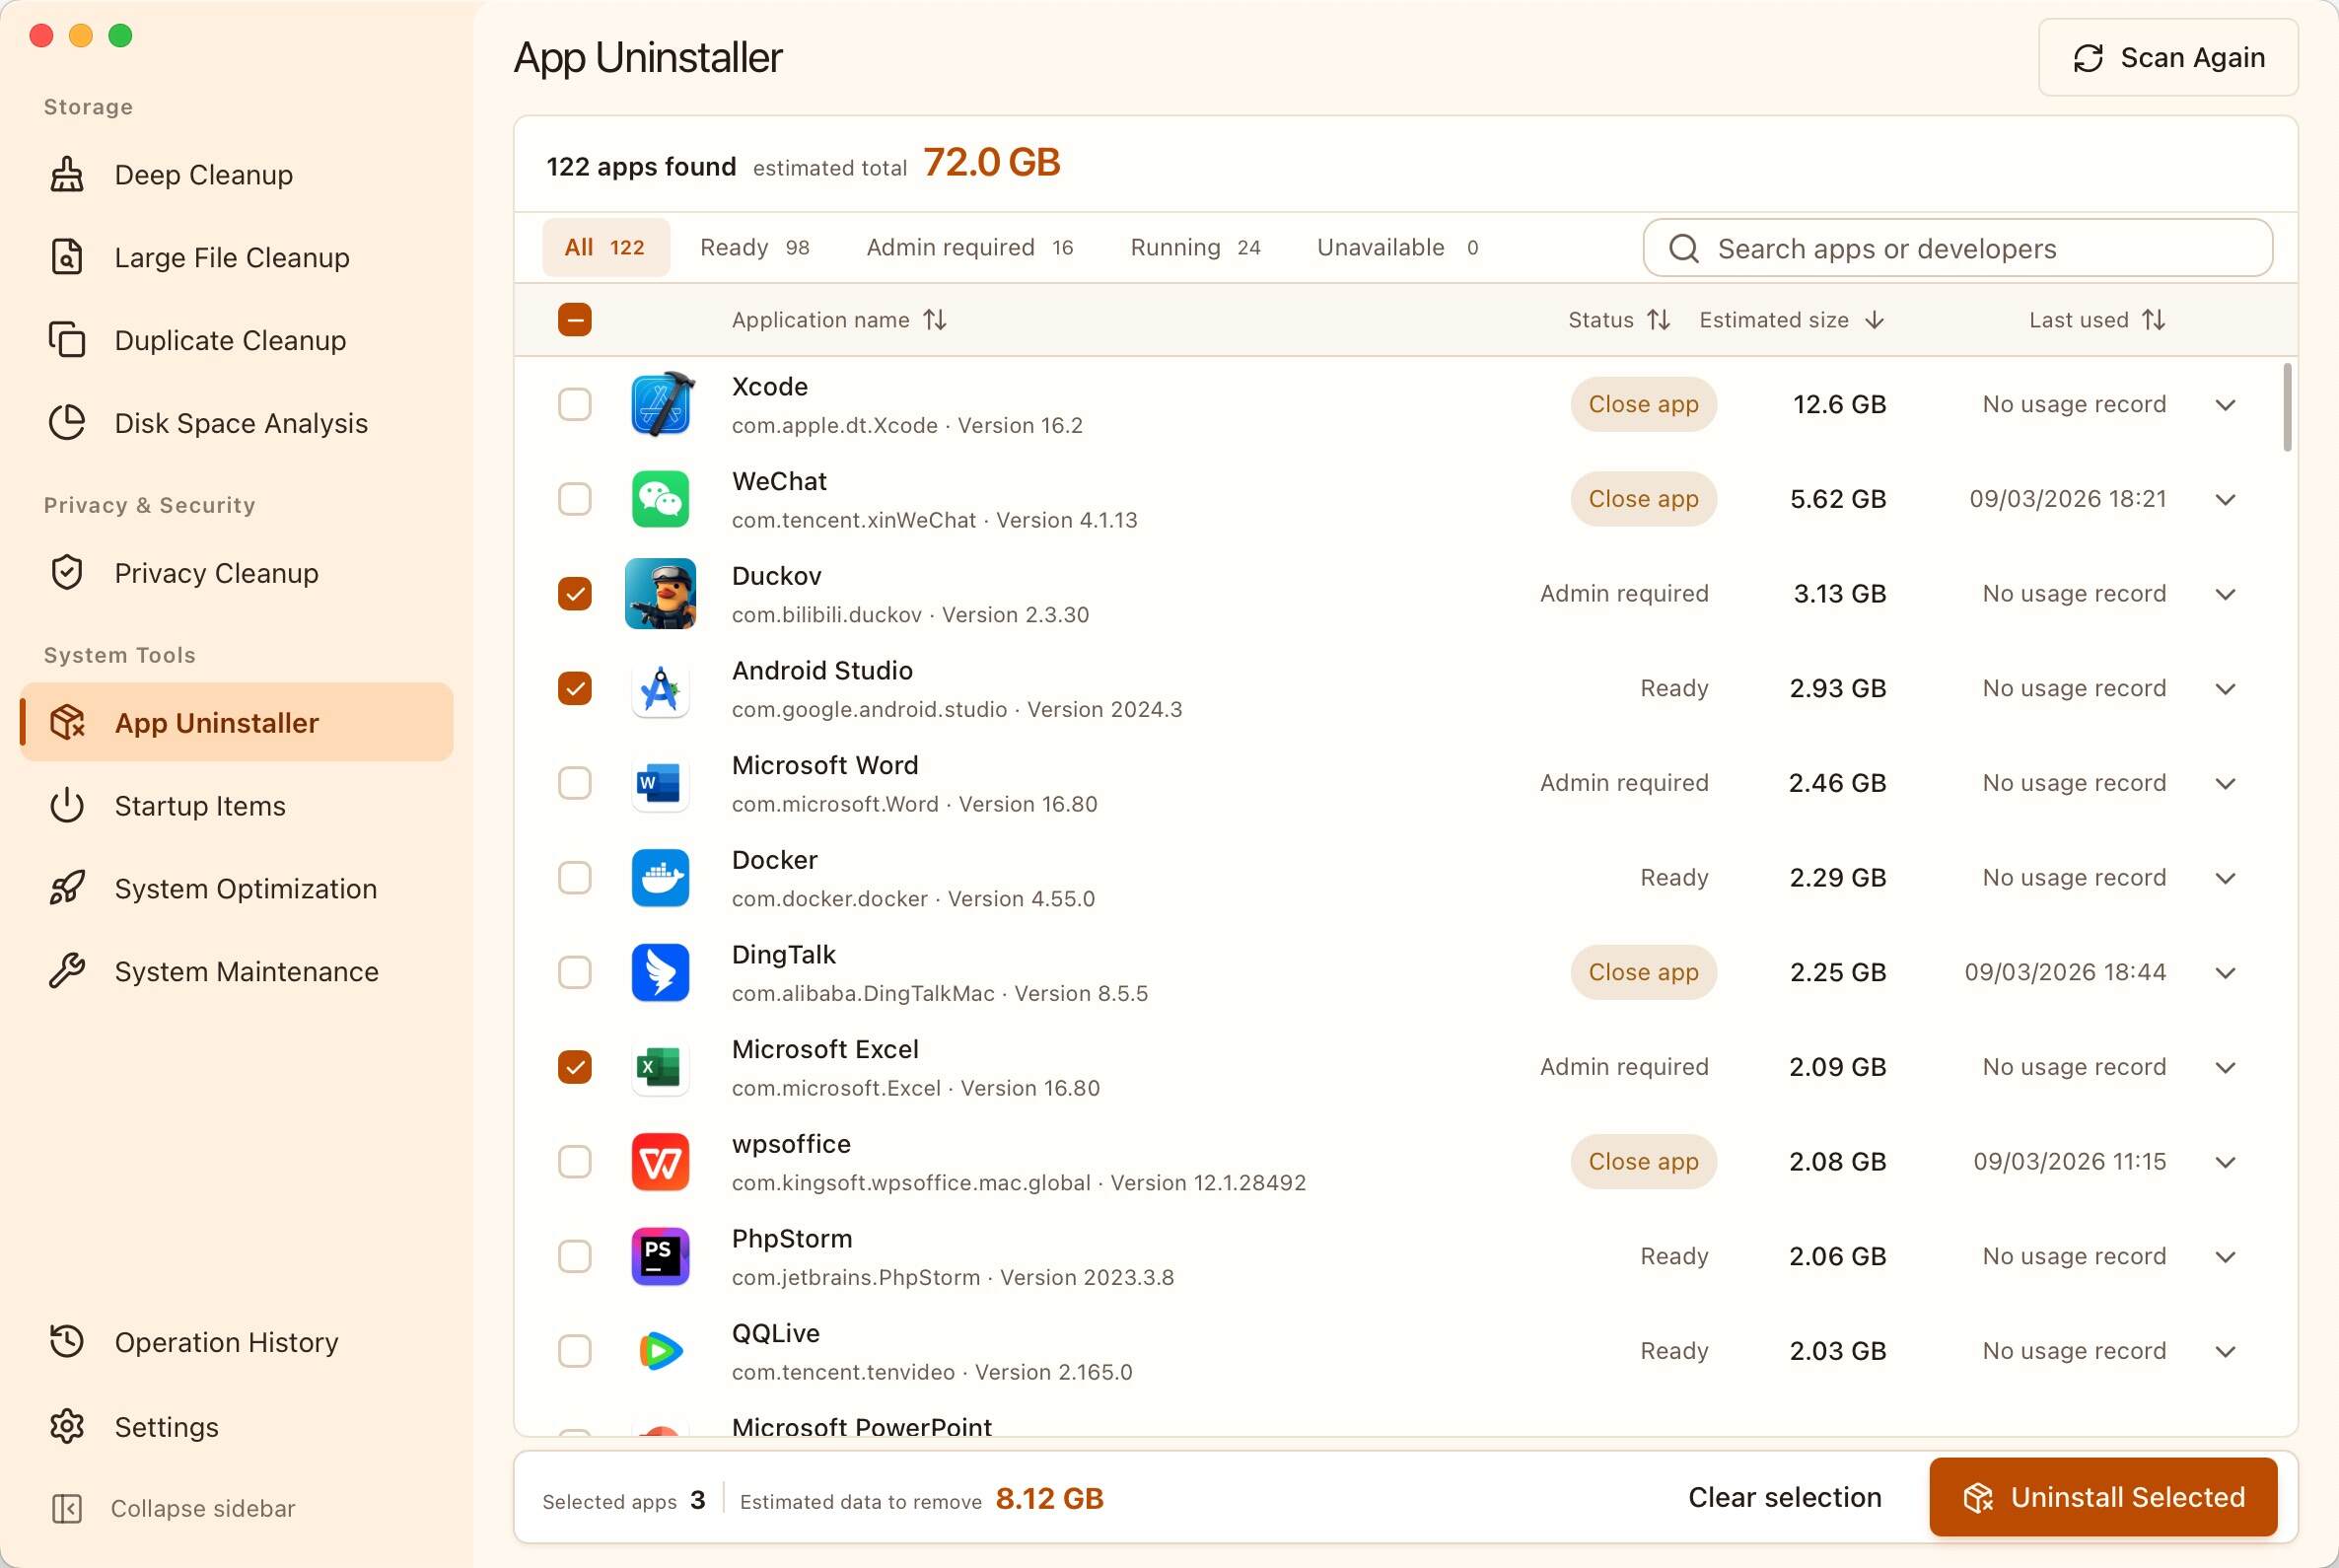Screen dimensions: 2339x1568
Task: Open Startup Items power icon
Action: [x=67, y=806]
